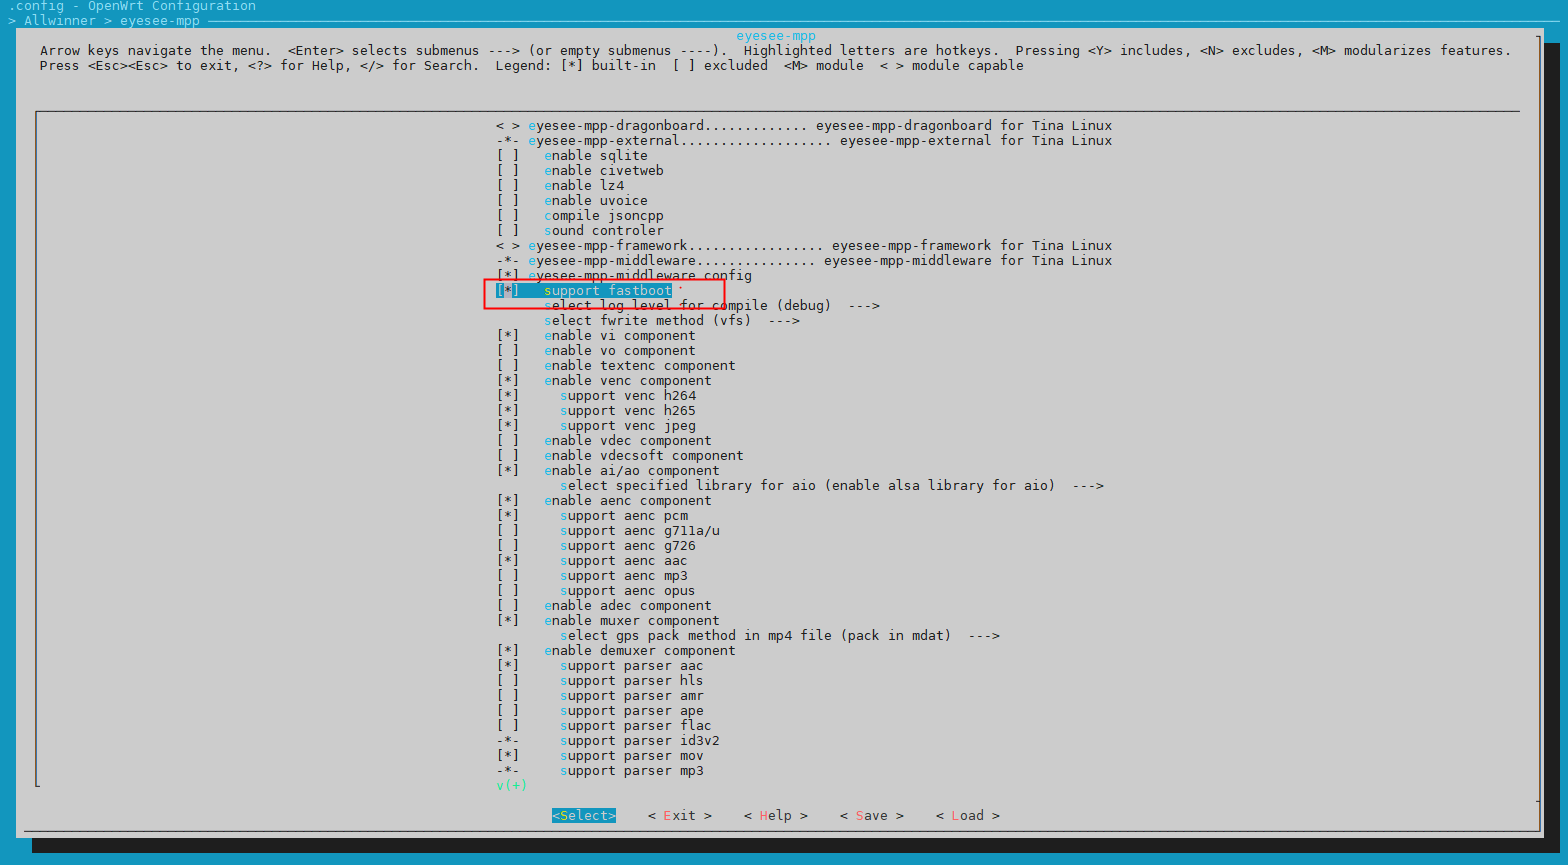Select the support parser id3v2 entry

point(608,741)
